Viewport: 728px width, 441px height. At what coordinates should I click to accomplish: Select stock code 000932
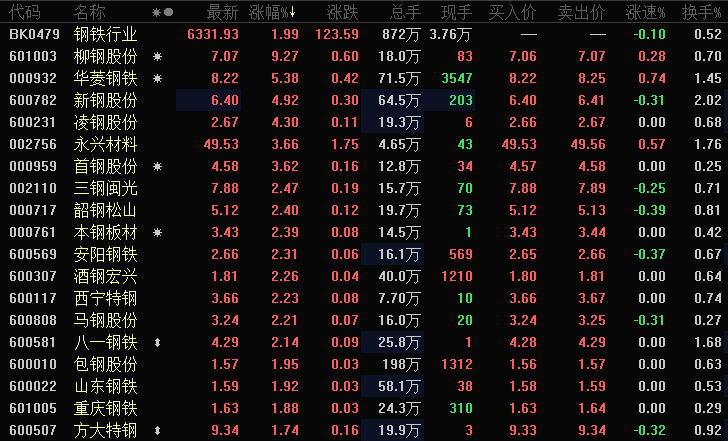pyautogui.click(x=33, y=78)
